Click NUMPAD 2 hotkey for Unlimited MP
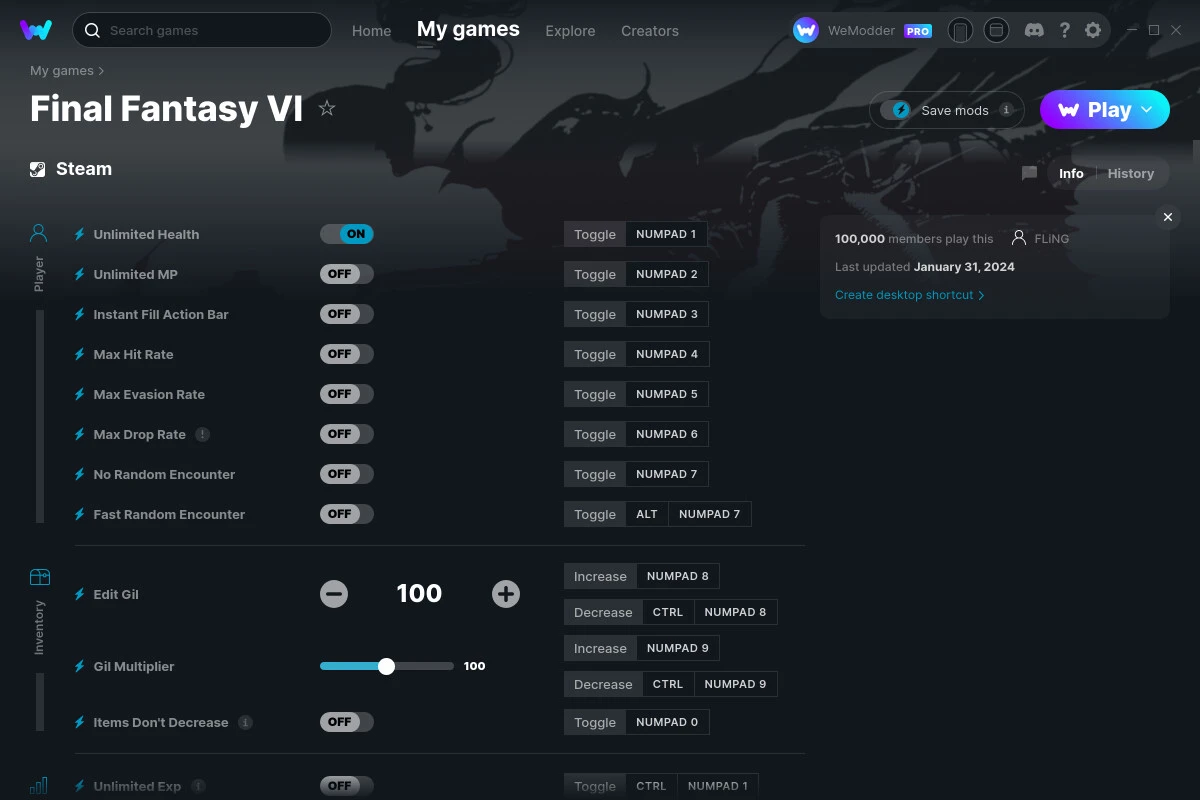The height and width of the screenshot is (800, 1200). tap(667, 274)
